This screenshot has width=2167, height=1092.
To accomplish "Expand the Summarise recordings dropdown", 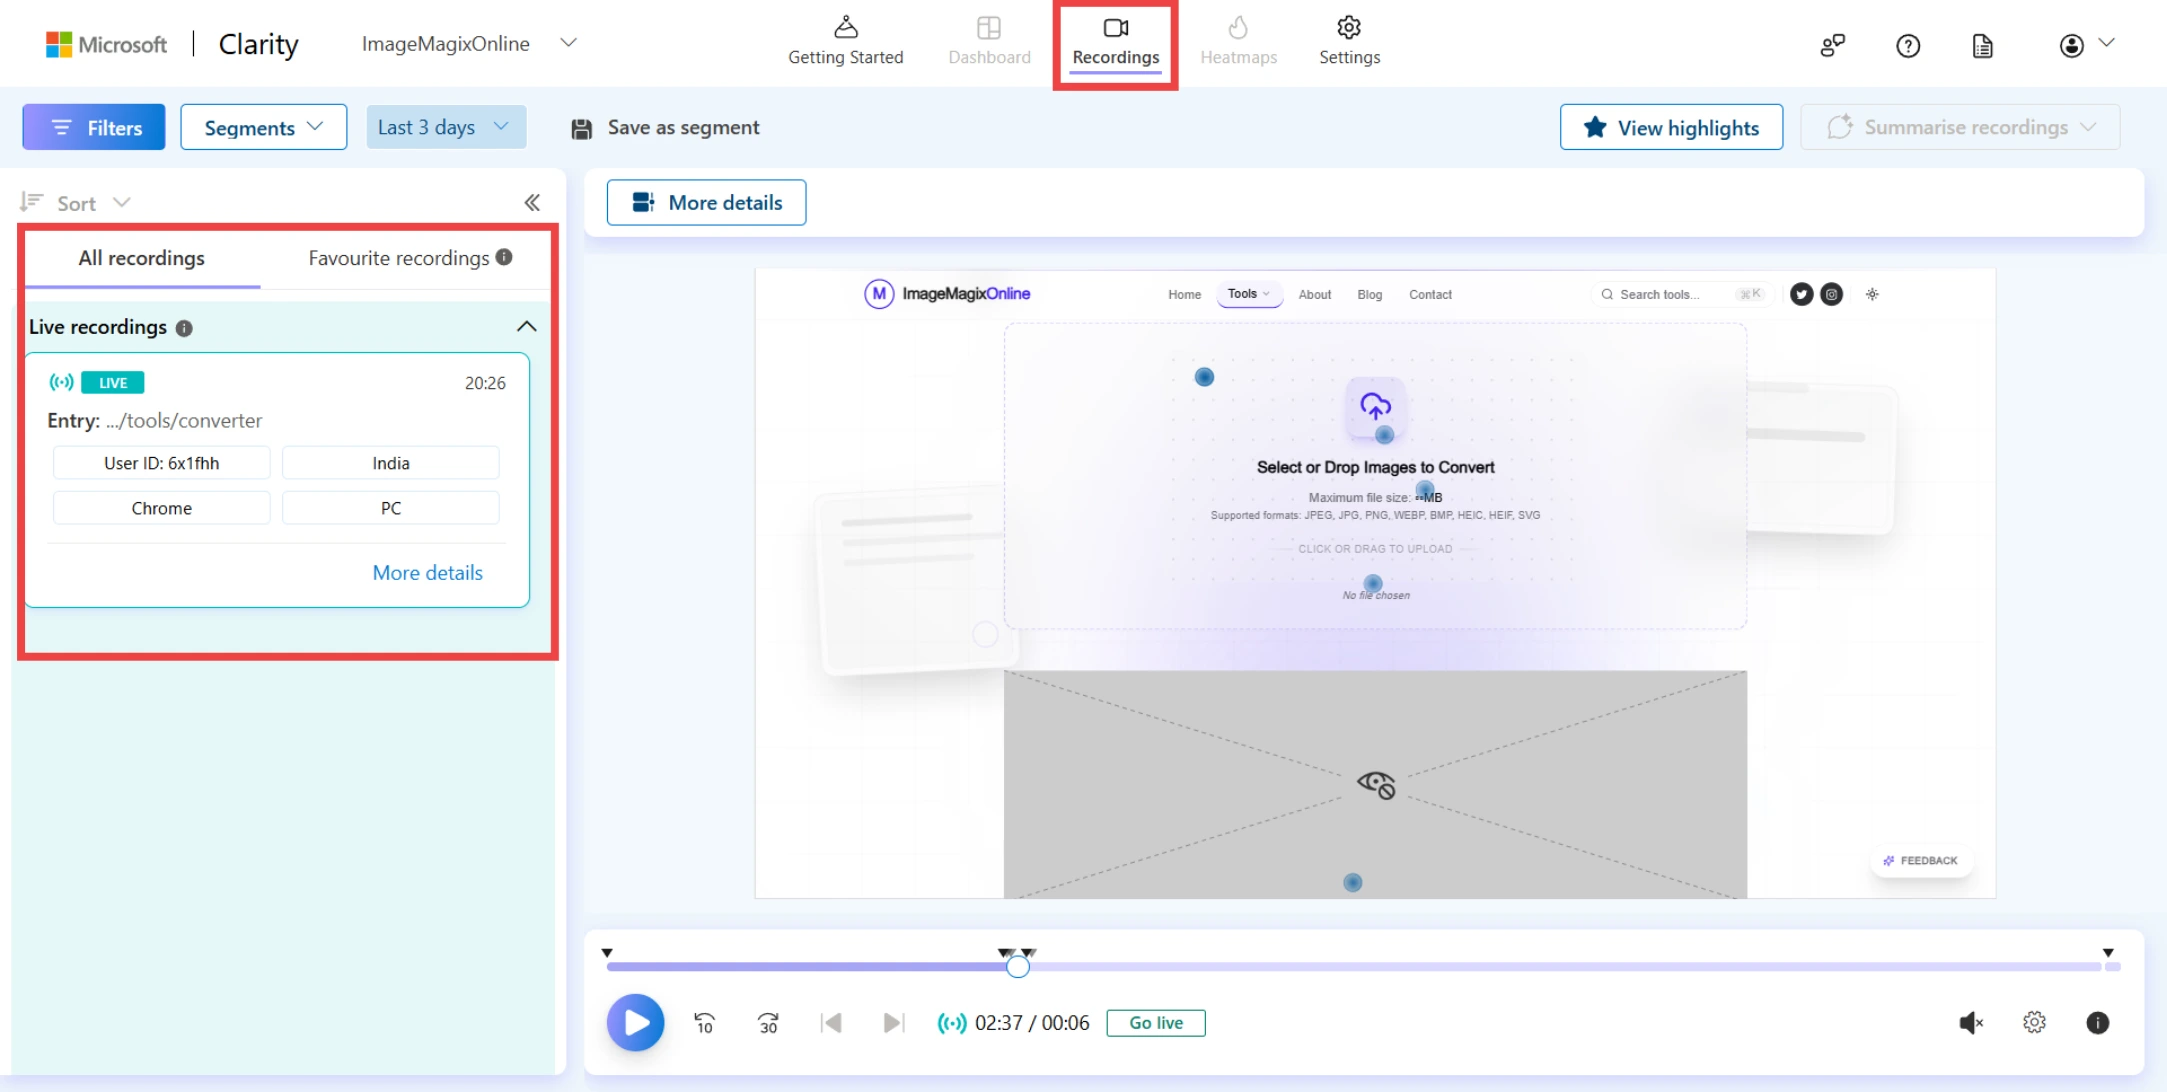I will pyautogui.click(x=1960, y=127).
